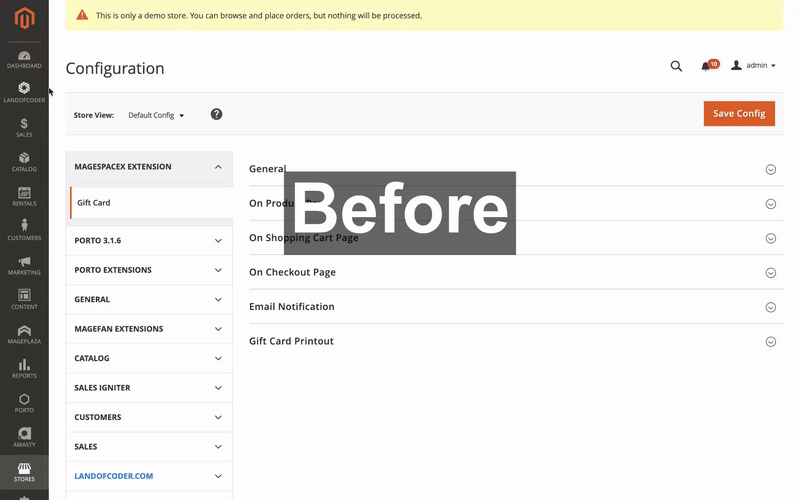The width and height of the screenshot is (800, 500).
Task: Expand the Gift Card Printout group
Action: tap(516, 341)
